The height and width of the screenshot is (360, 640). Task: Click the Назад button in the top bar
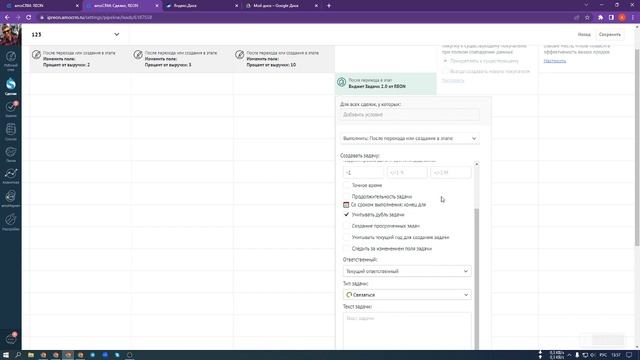(584, 35)
